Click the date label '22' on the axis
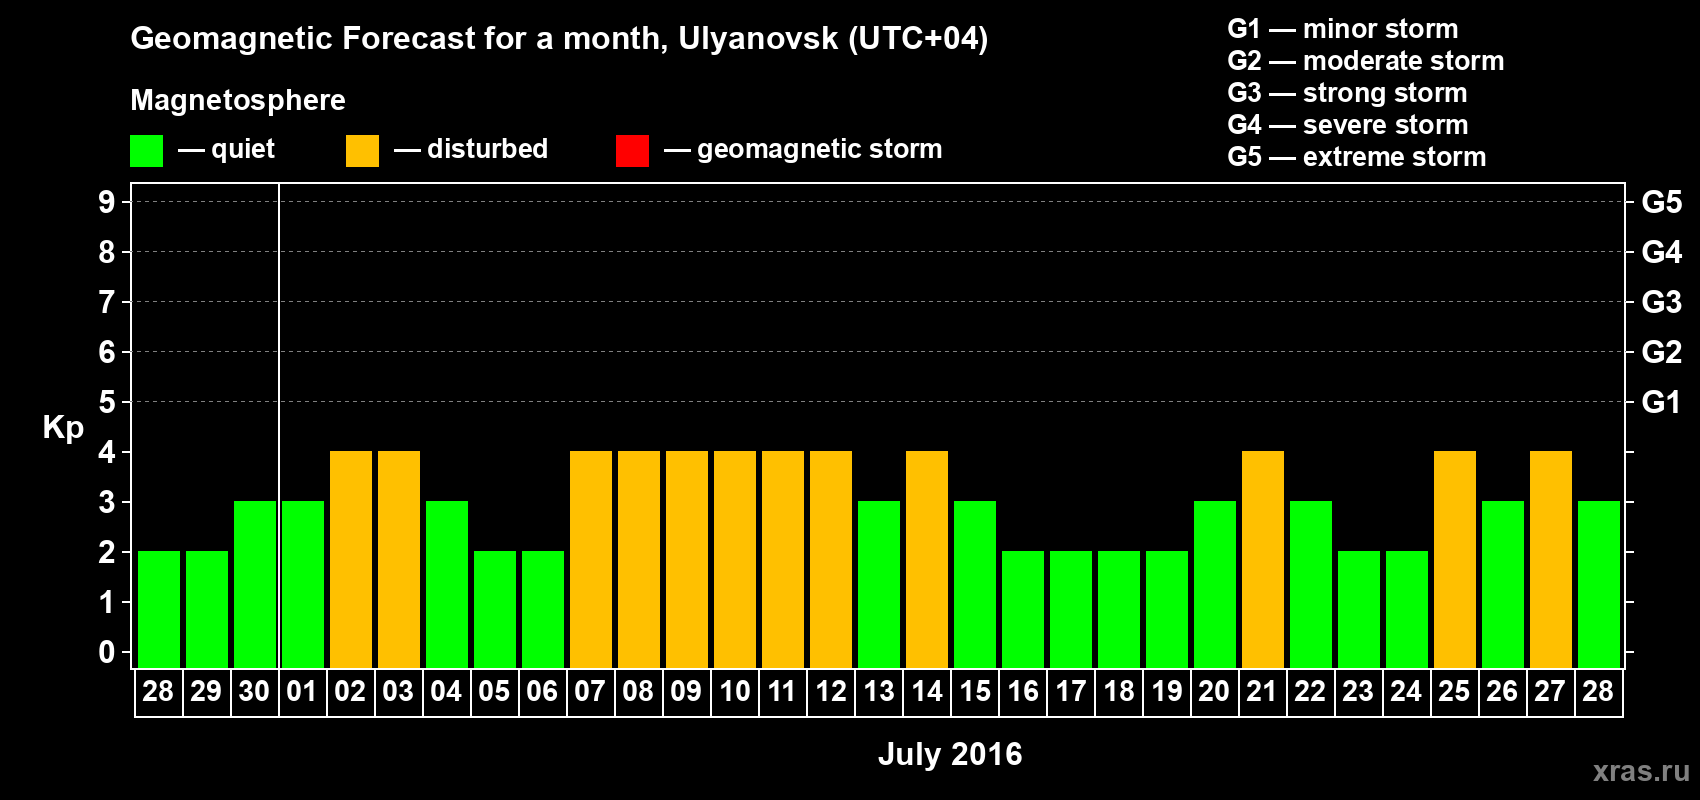Image resolution: width=1700 pixels, height=800 pixels. pos(1310,692)
